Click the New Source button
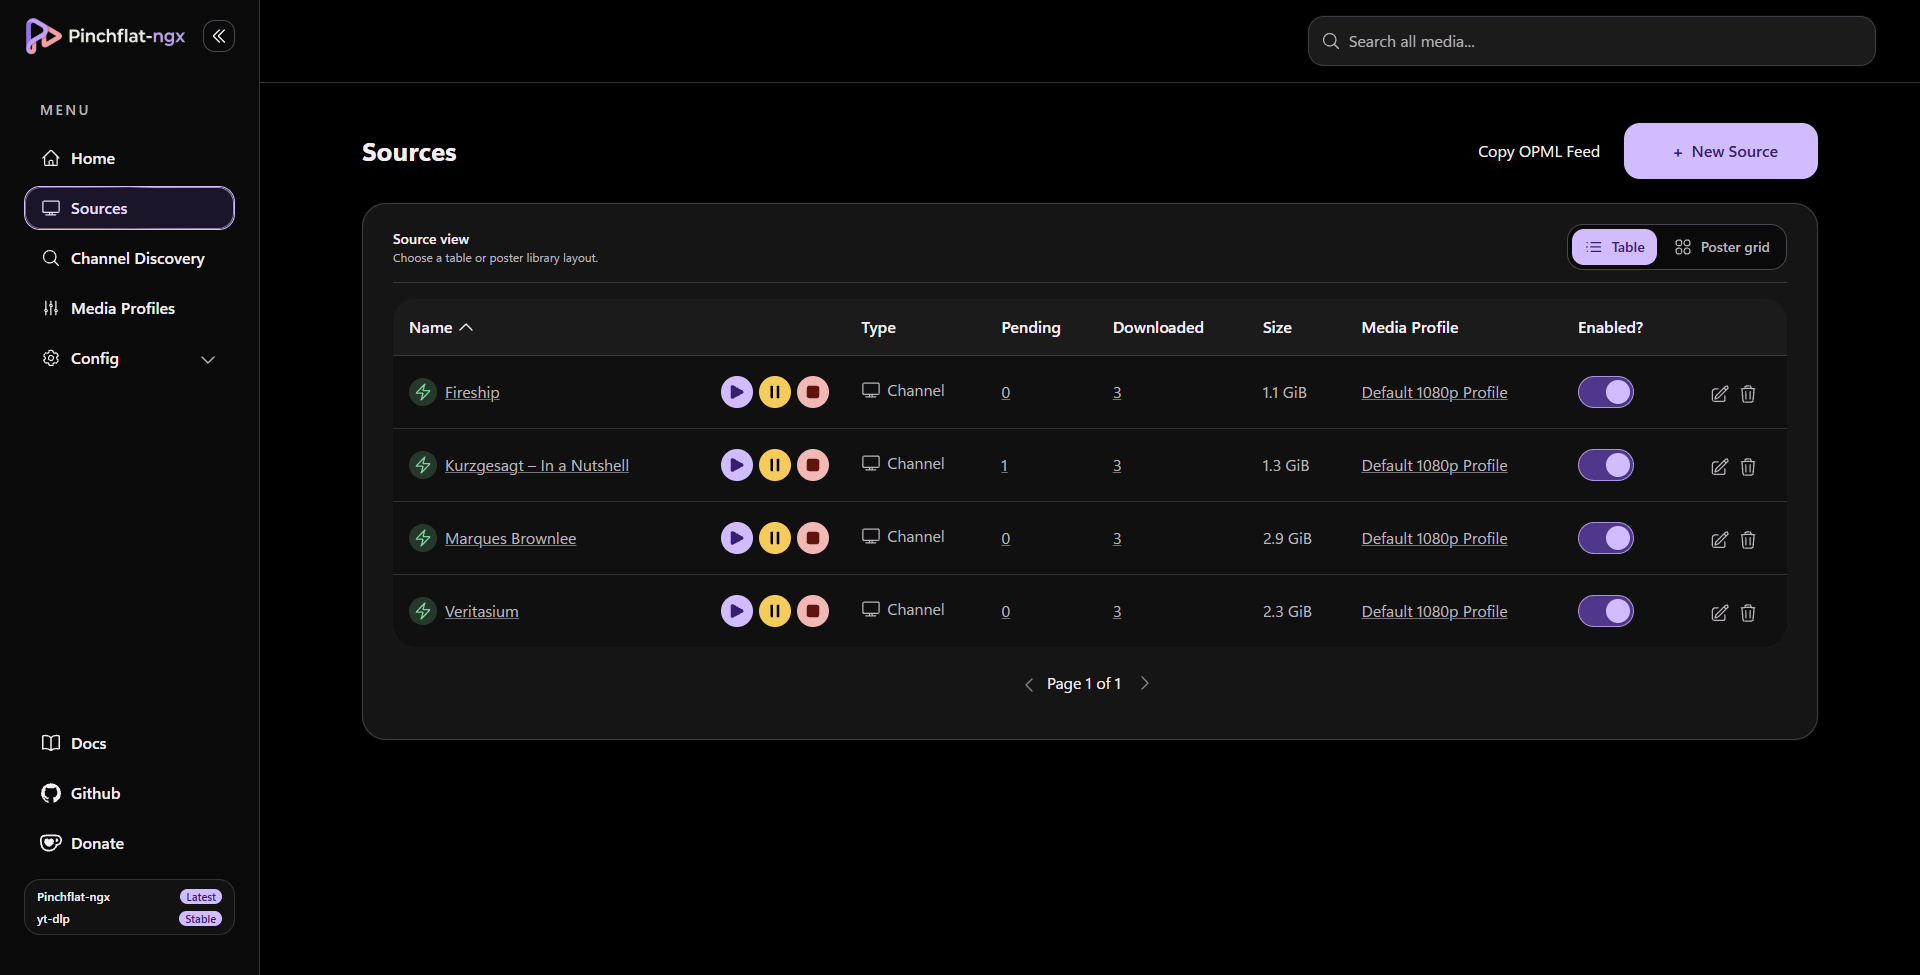 tap(1721, 151)
